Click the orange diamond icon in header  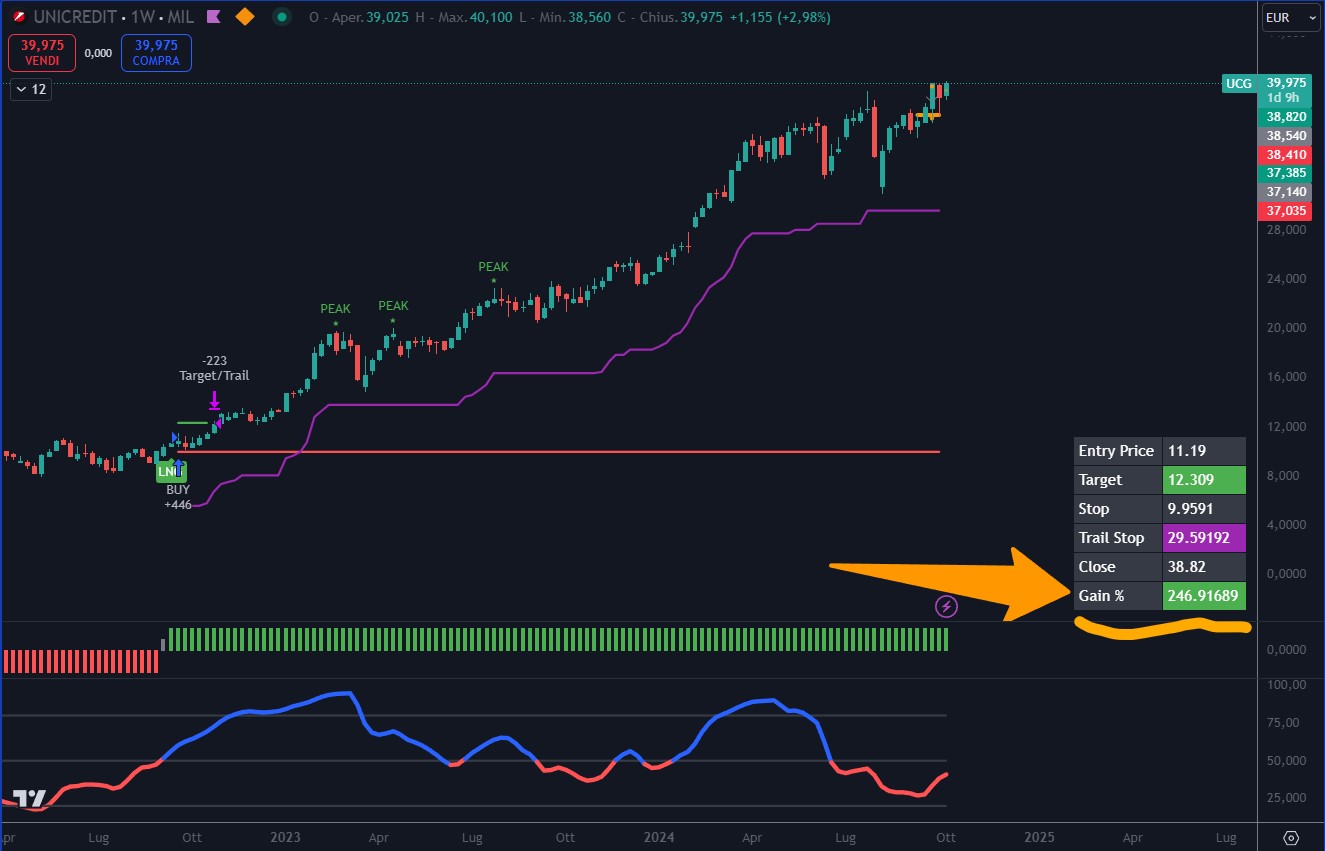point(244,17)
